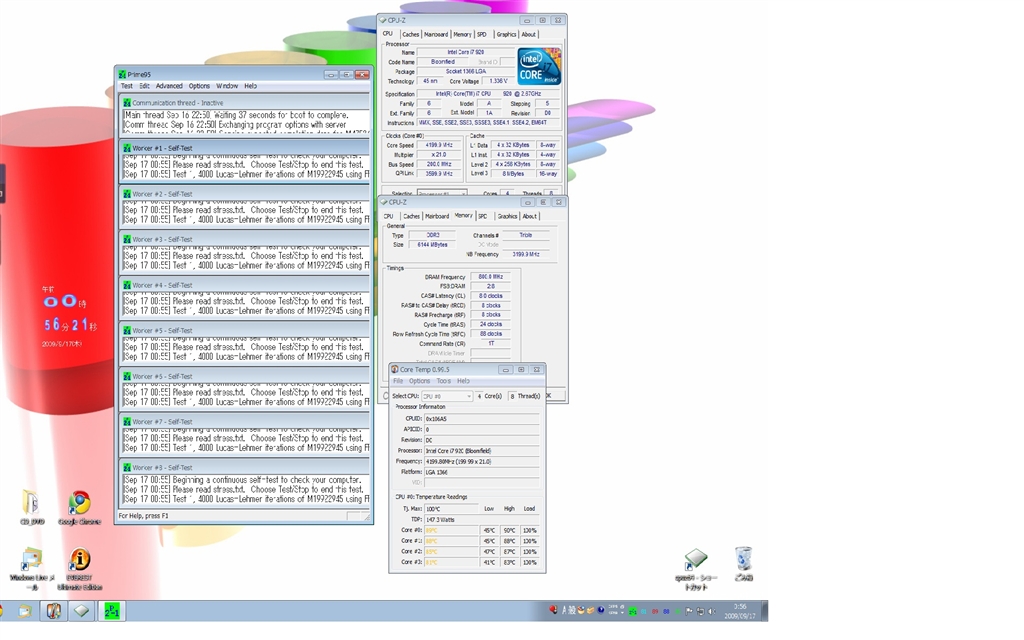The width and height of the screenshot is (1024, 640).
Task: Click the volume speaker tray icon
Action: (711, 611)
